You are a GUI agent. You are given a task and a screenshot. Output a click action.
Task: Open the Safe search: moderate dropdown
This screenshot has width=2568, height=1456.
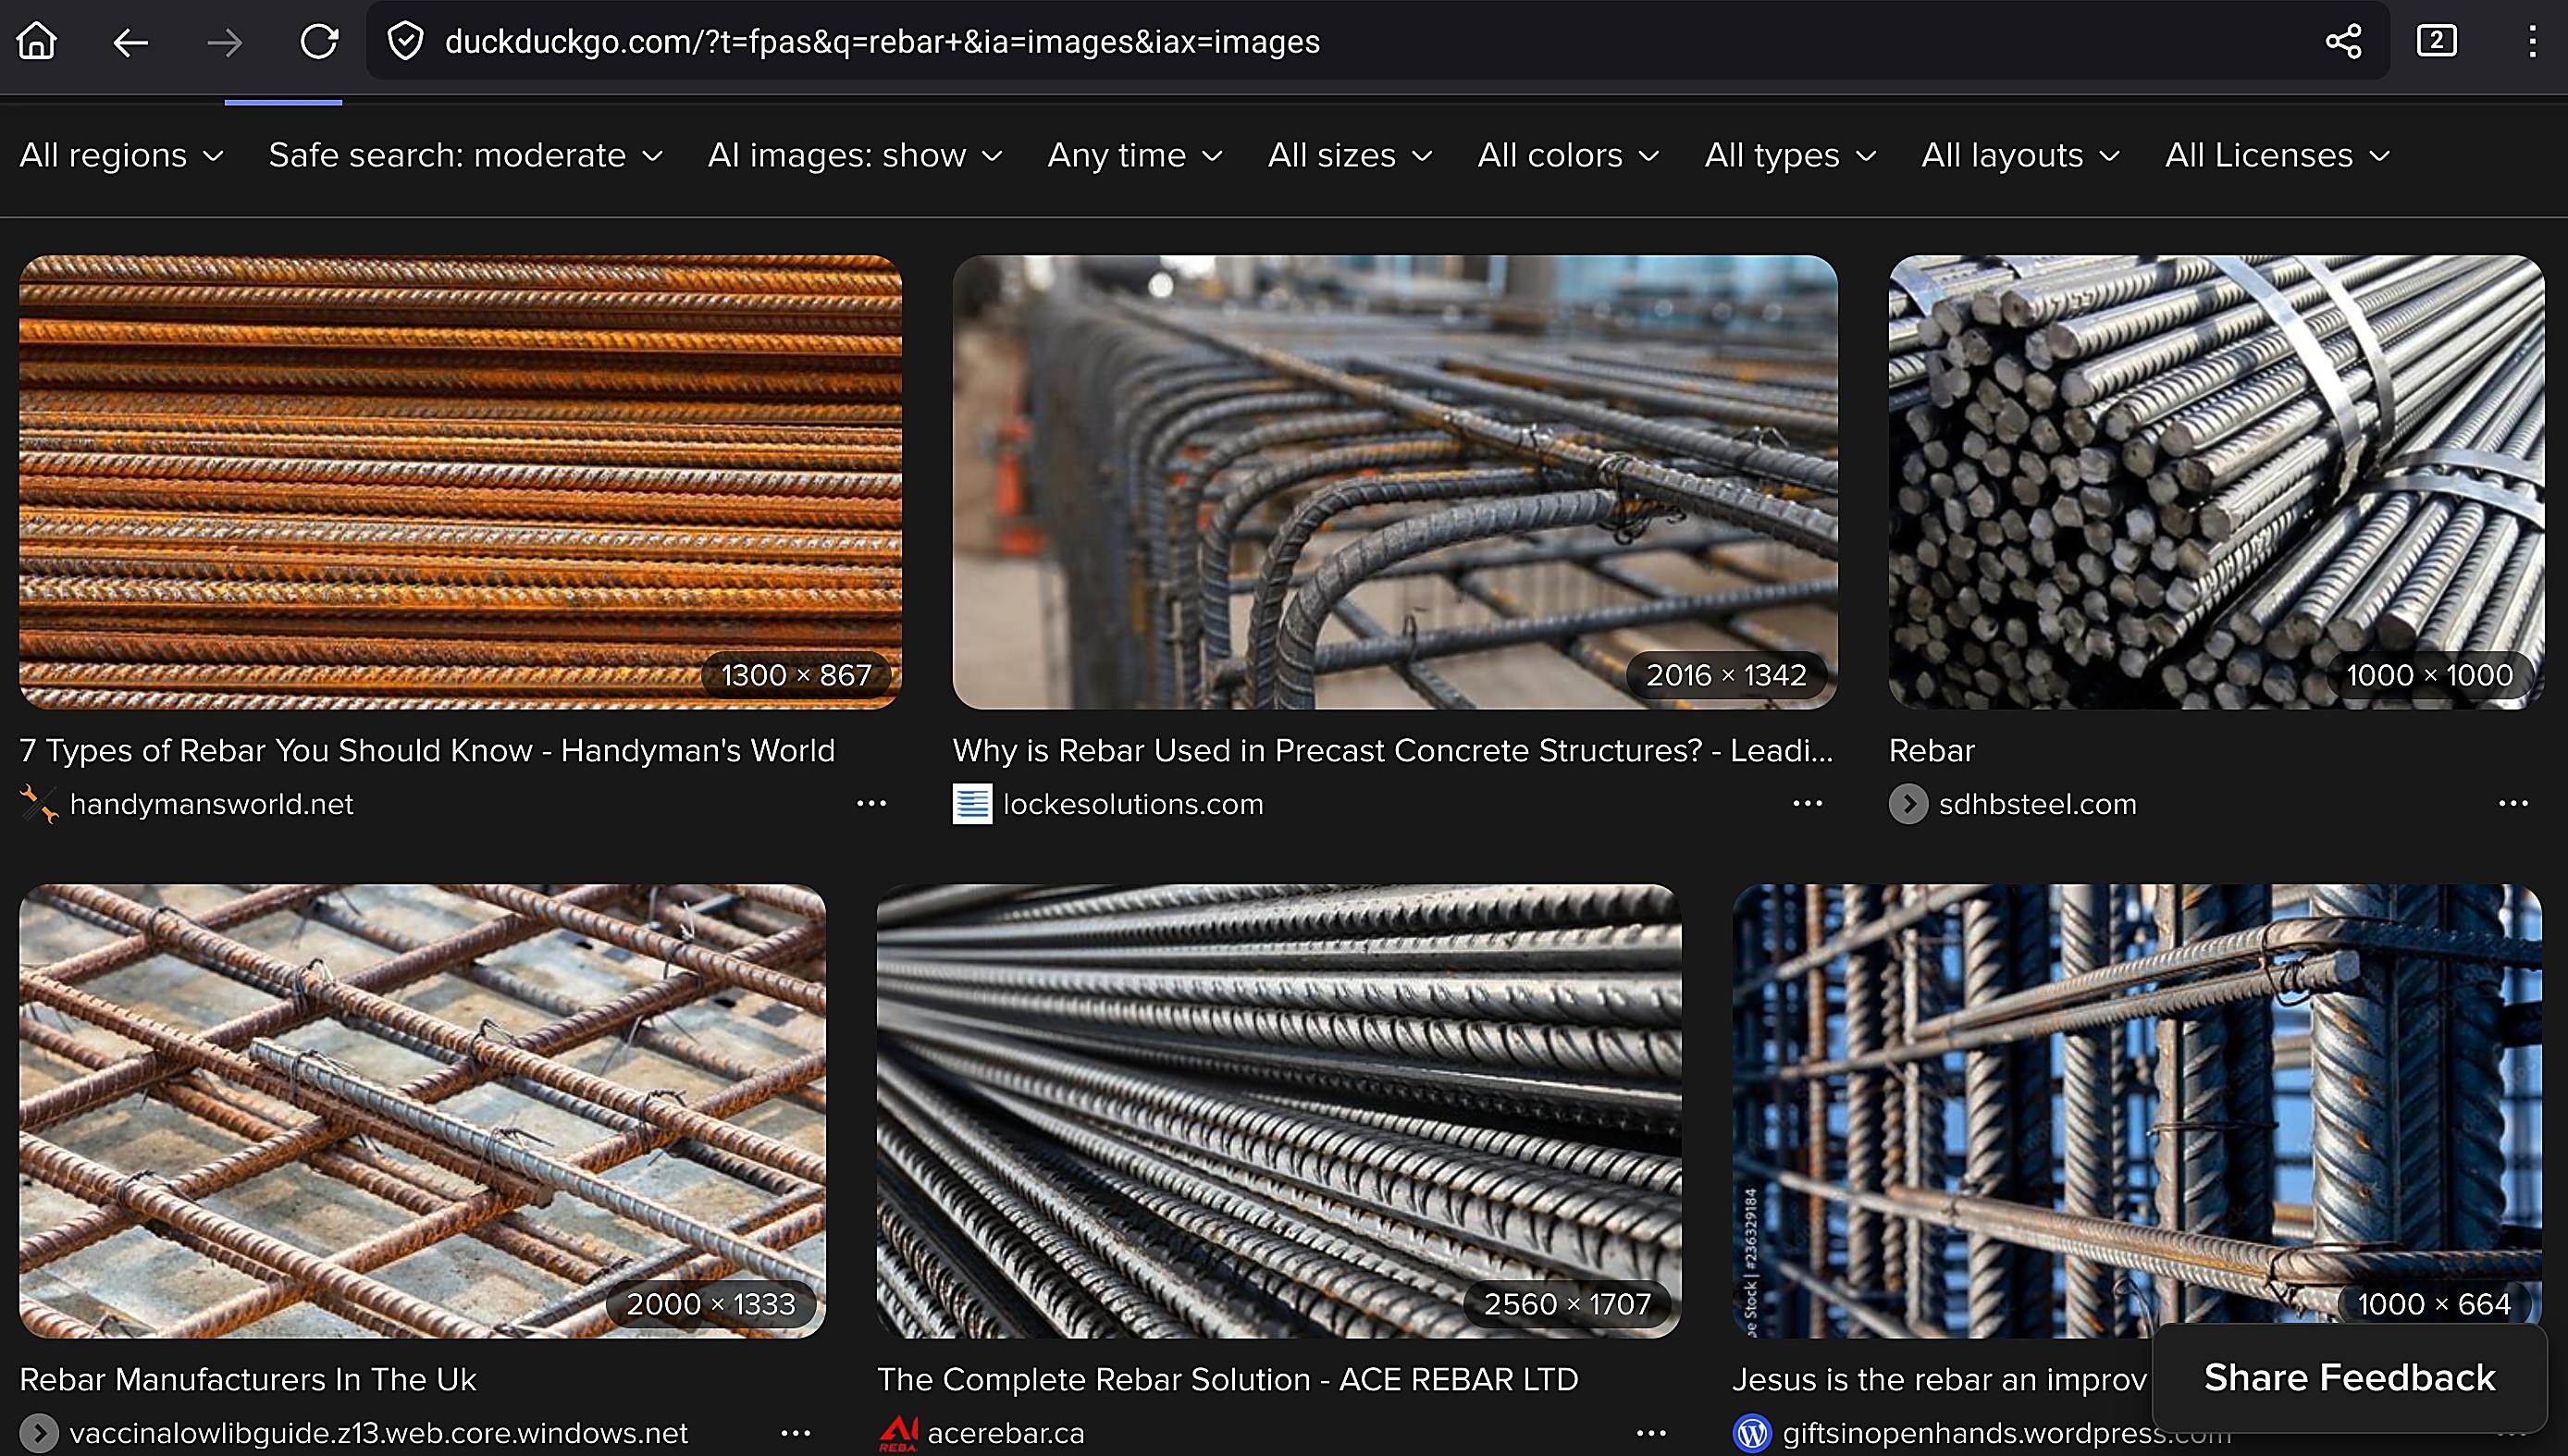pos(465,156)
